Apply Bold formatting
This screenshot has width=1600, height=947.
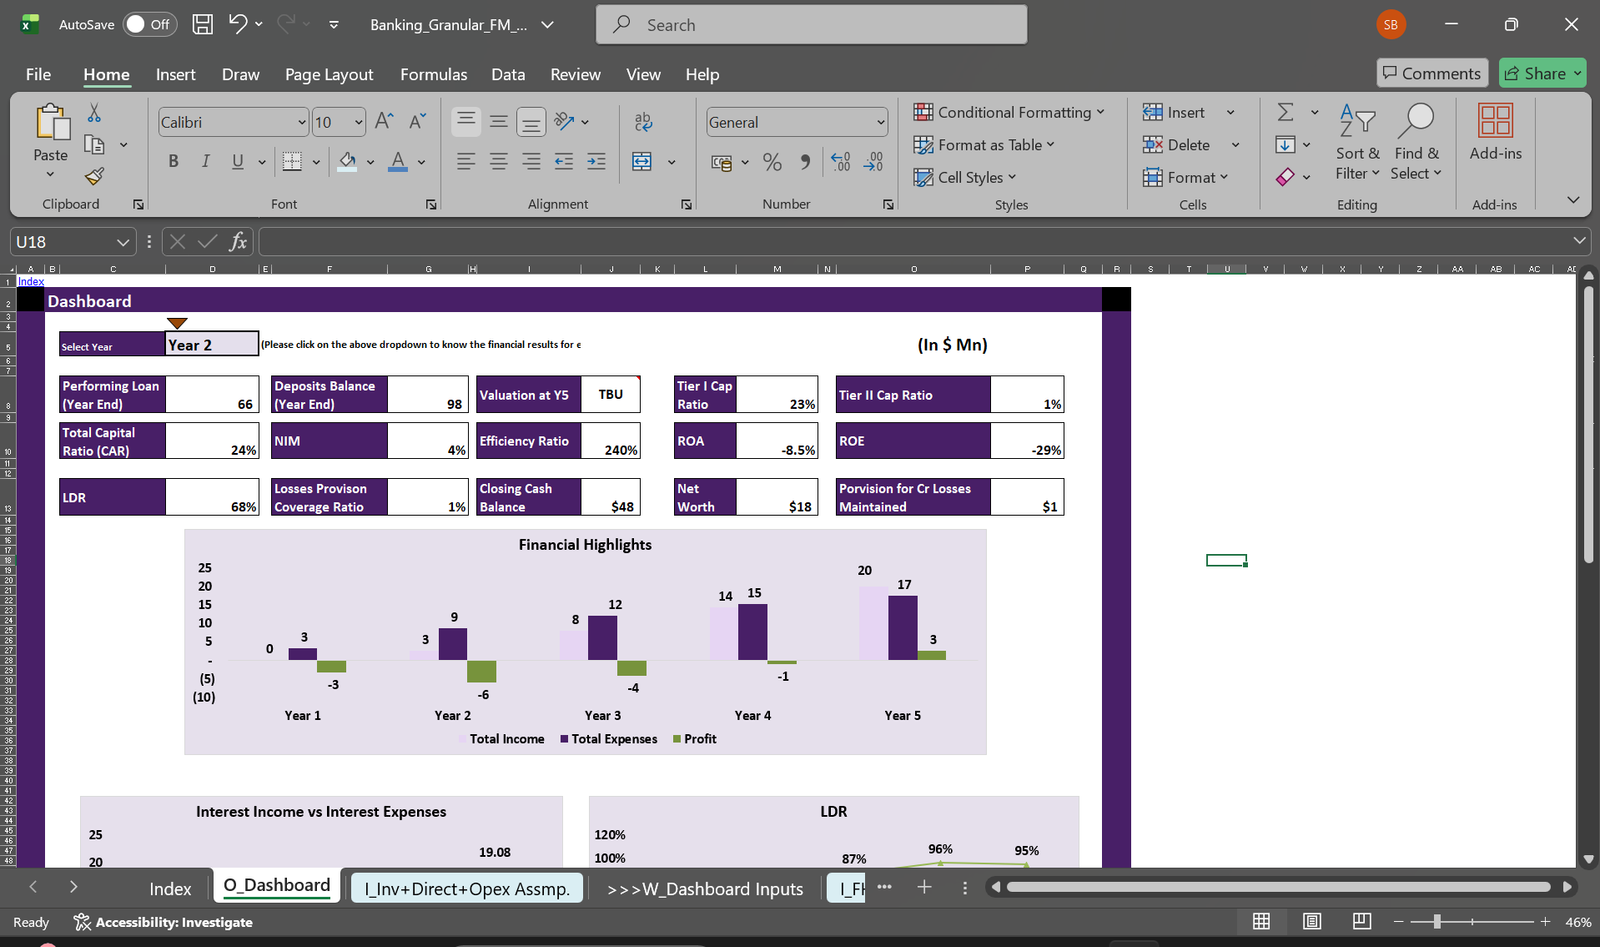[173, 161]
